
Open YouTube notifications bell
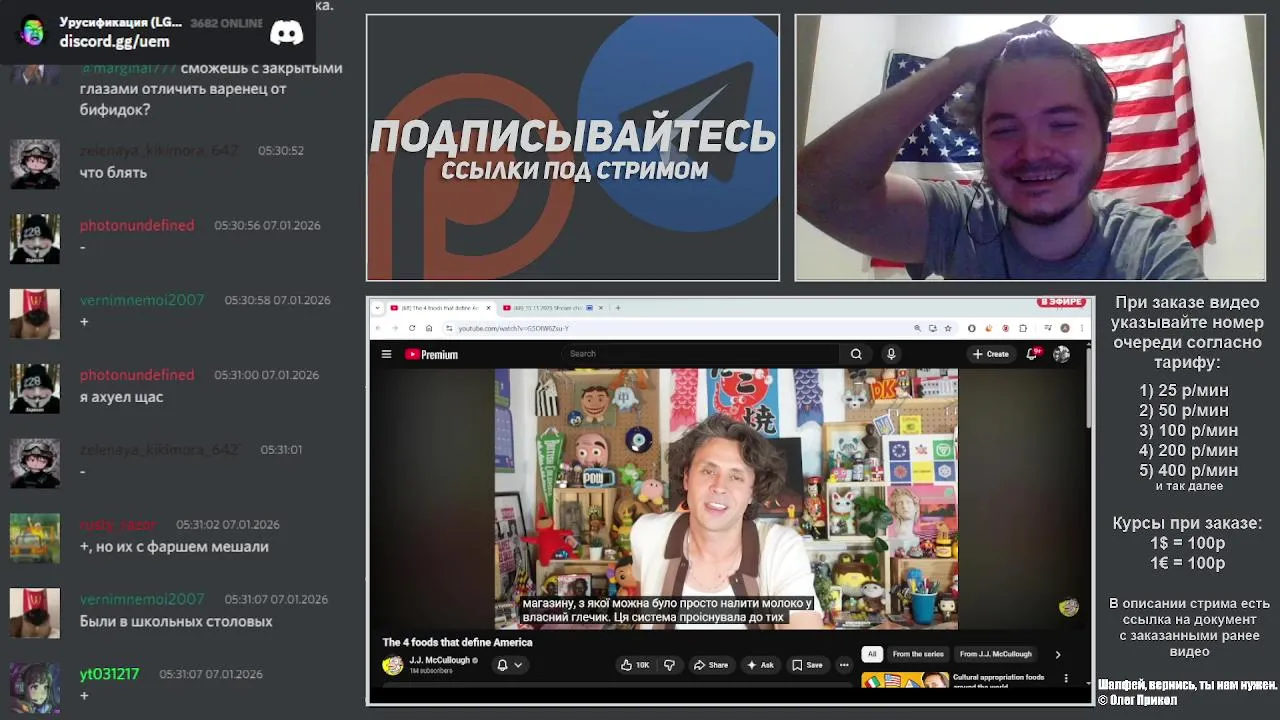pos(1032,354)
